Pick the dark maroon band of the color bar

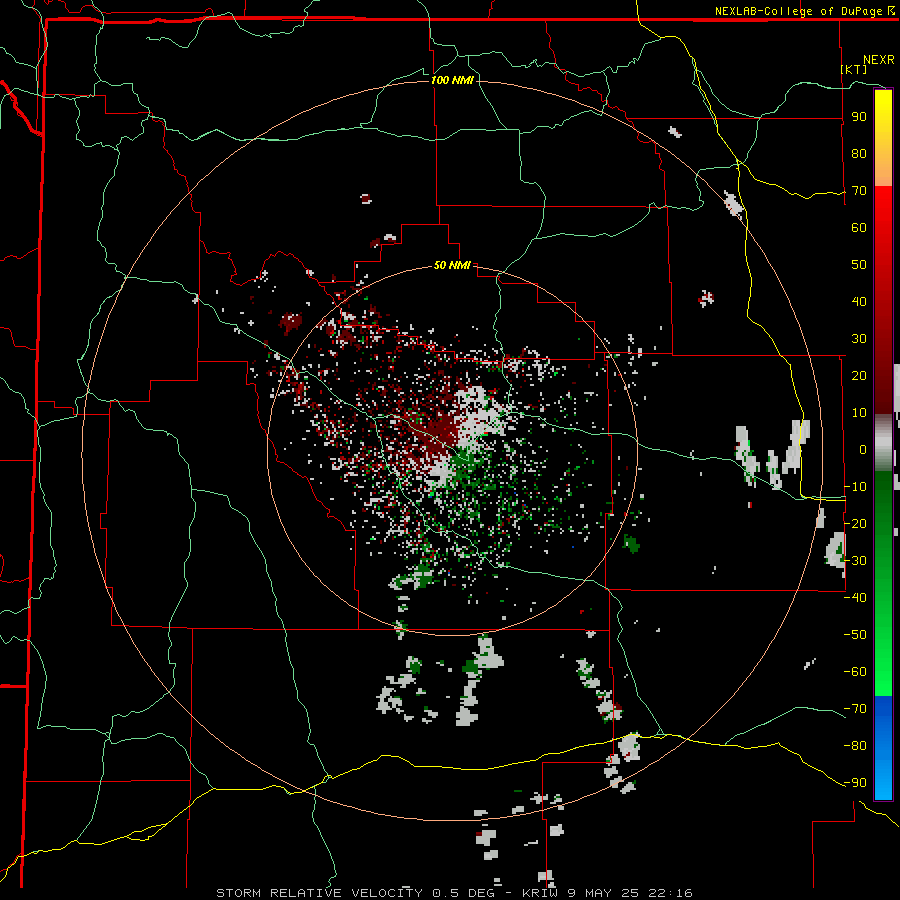point(883,379)
